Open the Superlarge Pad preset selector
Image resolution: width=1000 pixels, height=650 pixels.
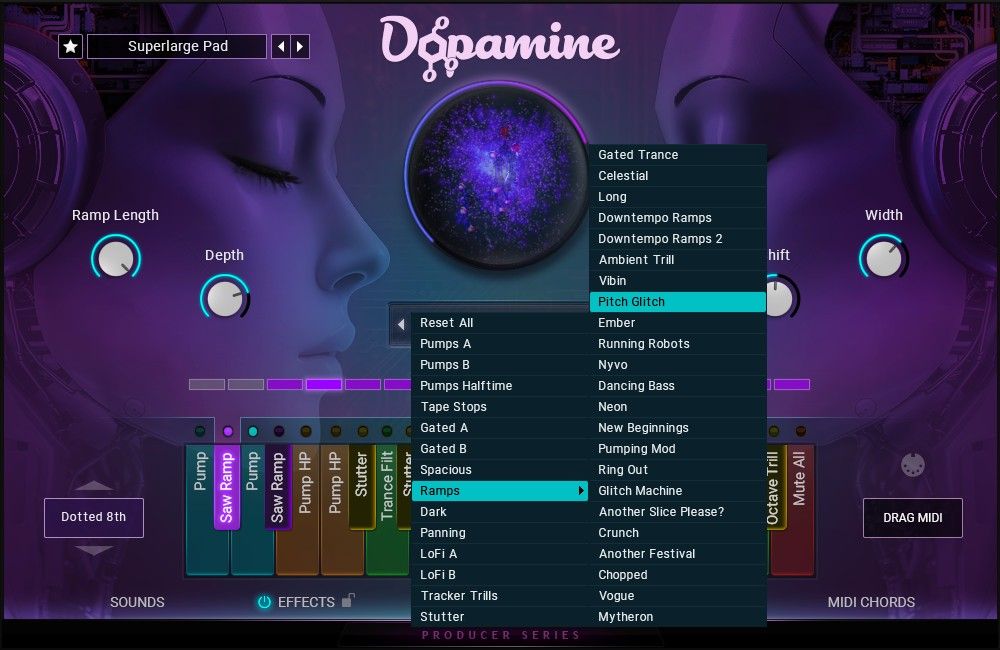coord(177,47)
